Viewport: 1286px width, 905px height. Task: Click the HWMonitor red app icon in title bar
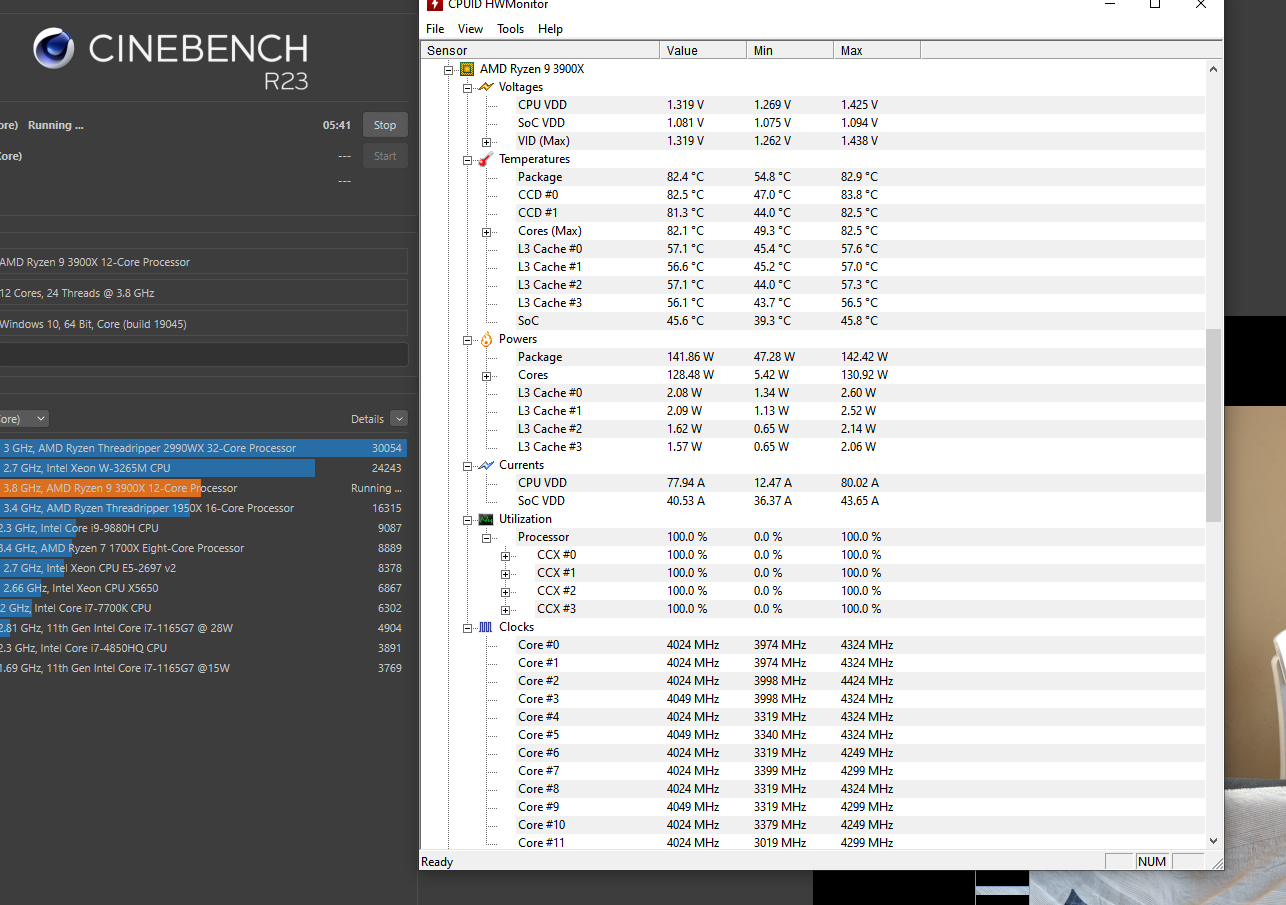(x=435, y=5)
